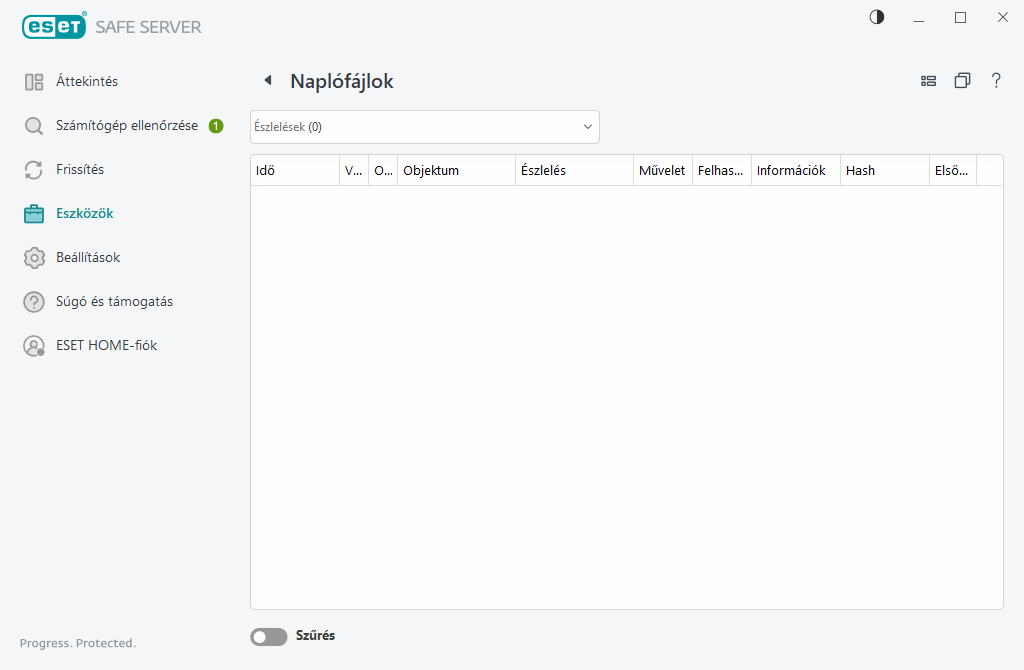The image size is (1024, 670).
Task: Click the Áttekintés dashboard icon
Action: [x=34, y=82]
